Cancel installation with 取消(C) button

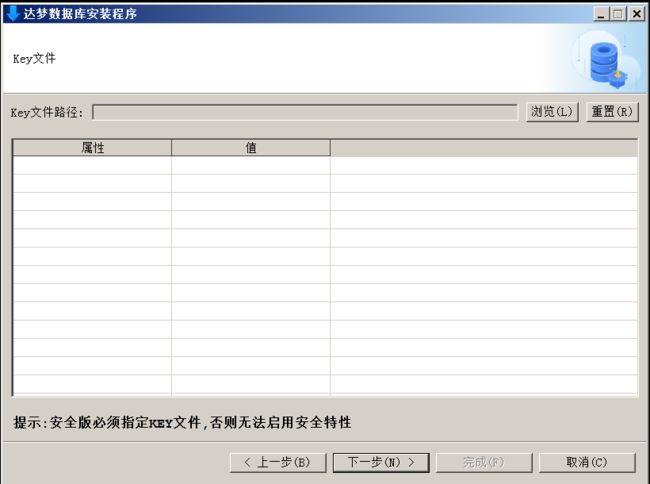pos(587,462)
